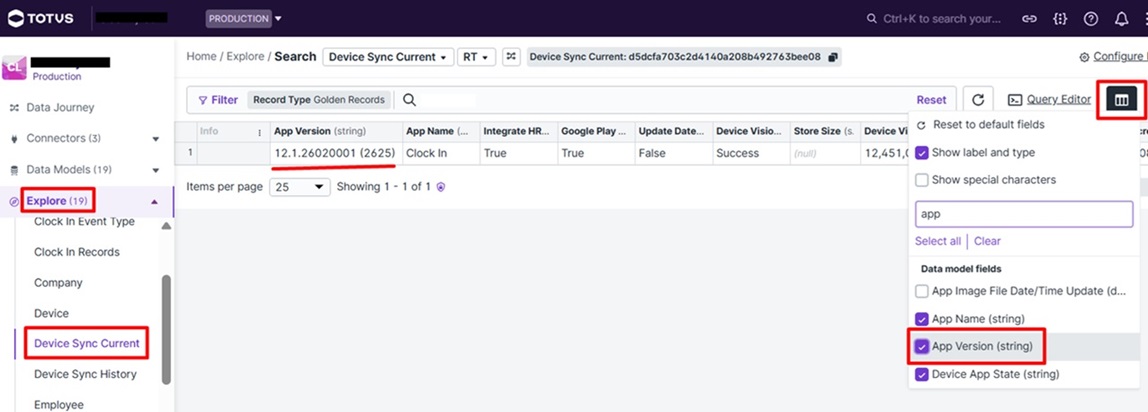This screenshot has height=412, width=1148.
Task: Open the PRODUCTION environment dropdown
Action: coord(244,18)
